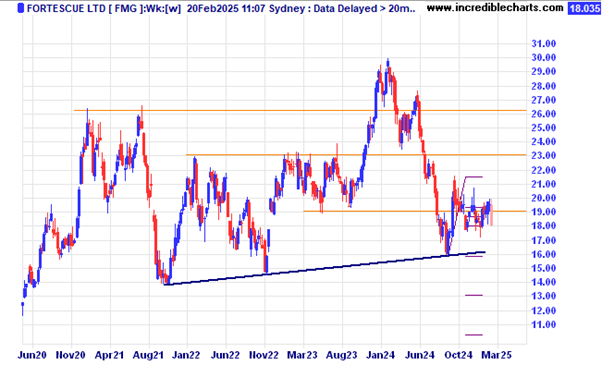The height and width of the screenshot is (365, 602).
Task: Select the 13.00 price axis label
Action: (x=544, y=296)
